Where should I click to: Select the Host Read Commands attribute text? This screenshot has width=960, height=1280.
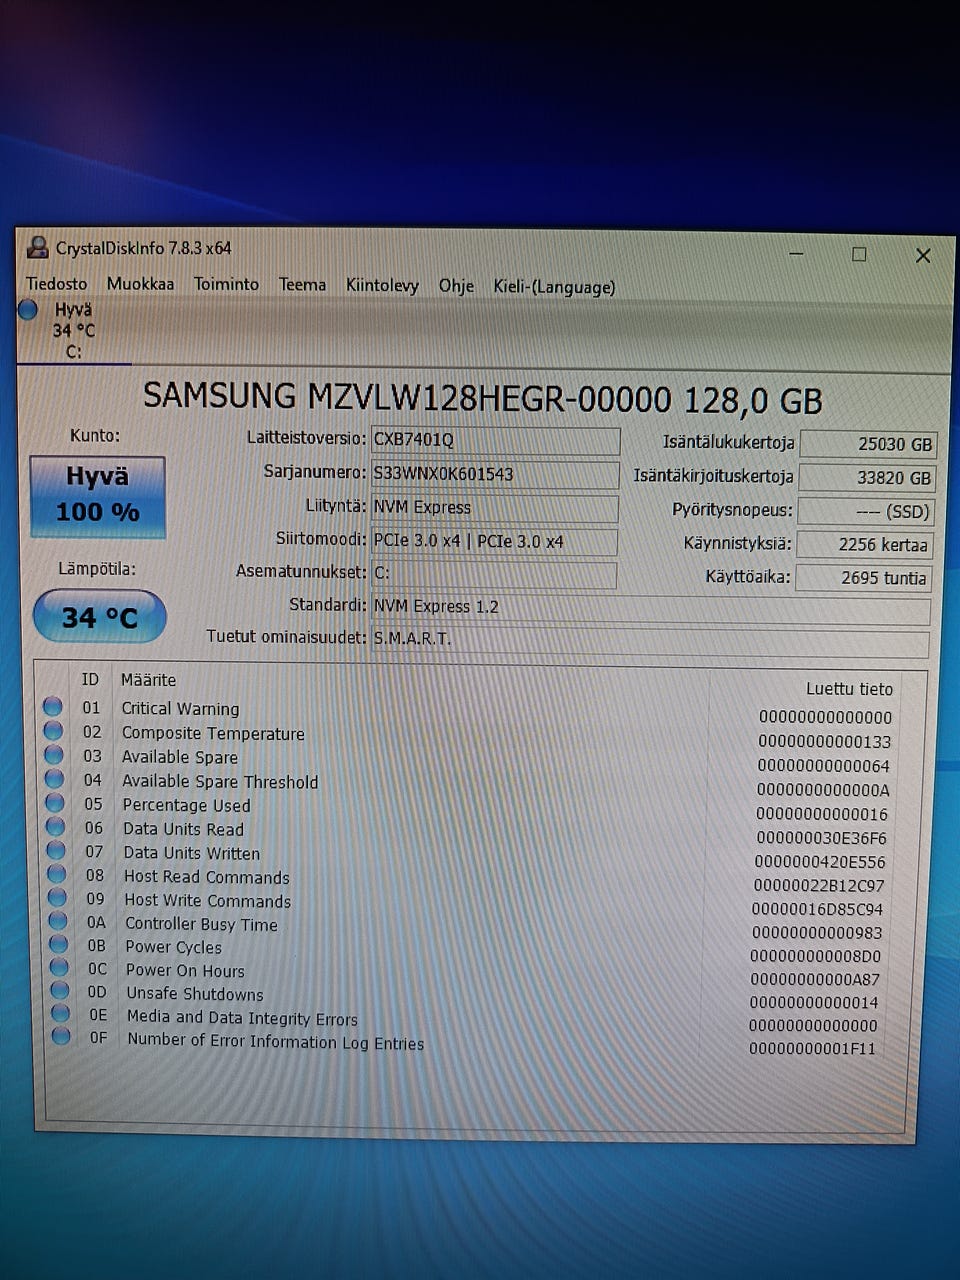207,877
